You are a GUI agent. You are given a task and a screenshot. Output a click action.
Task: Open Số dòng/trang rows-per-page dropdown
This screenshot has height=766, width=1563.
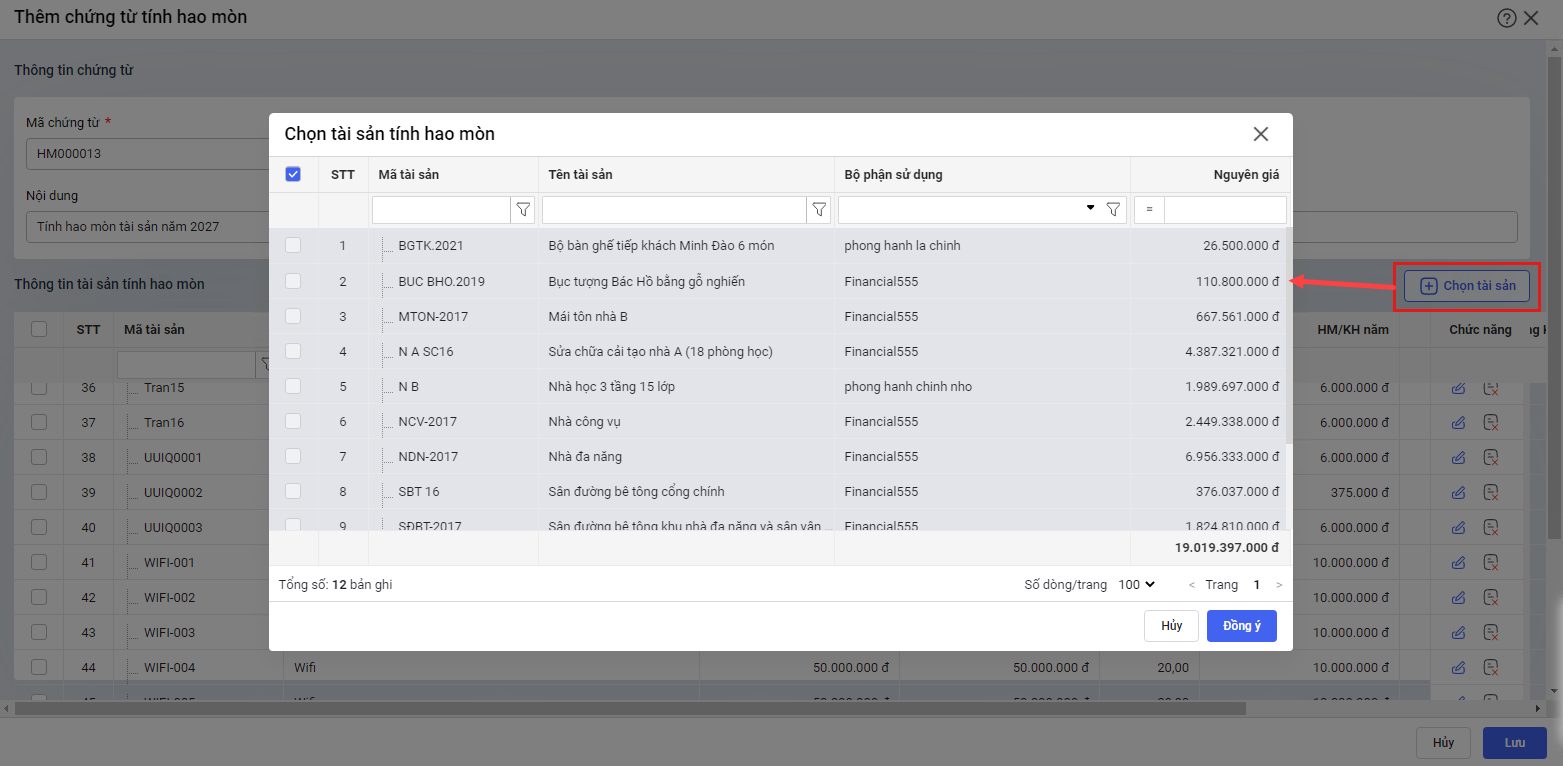pos(1136,585)
